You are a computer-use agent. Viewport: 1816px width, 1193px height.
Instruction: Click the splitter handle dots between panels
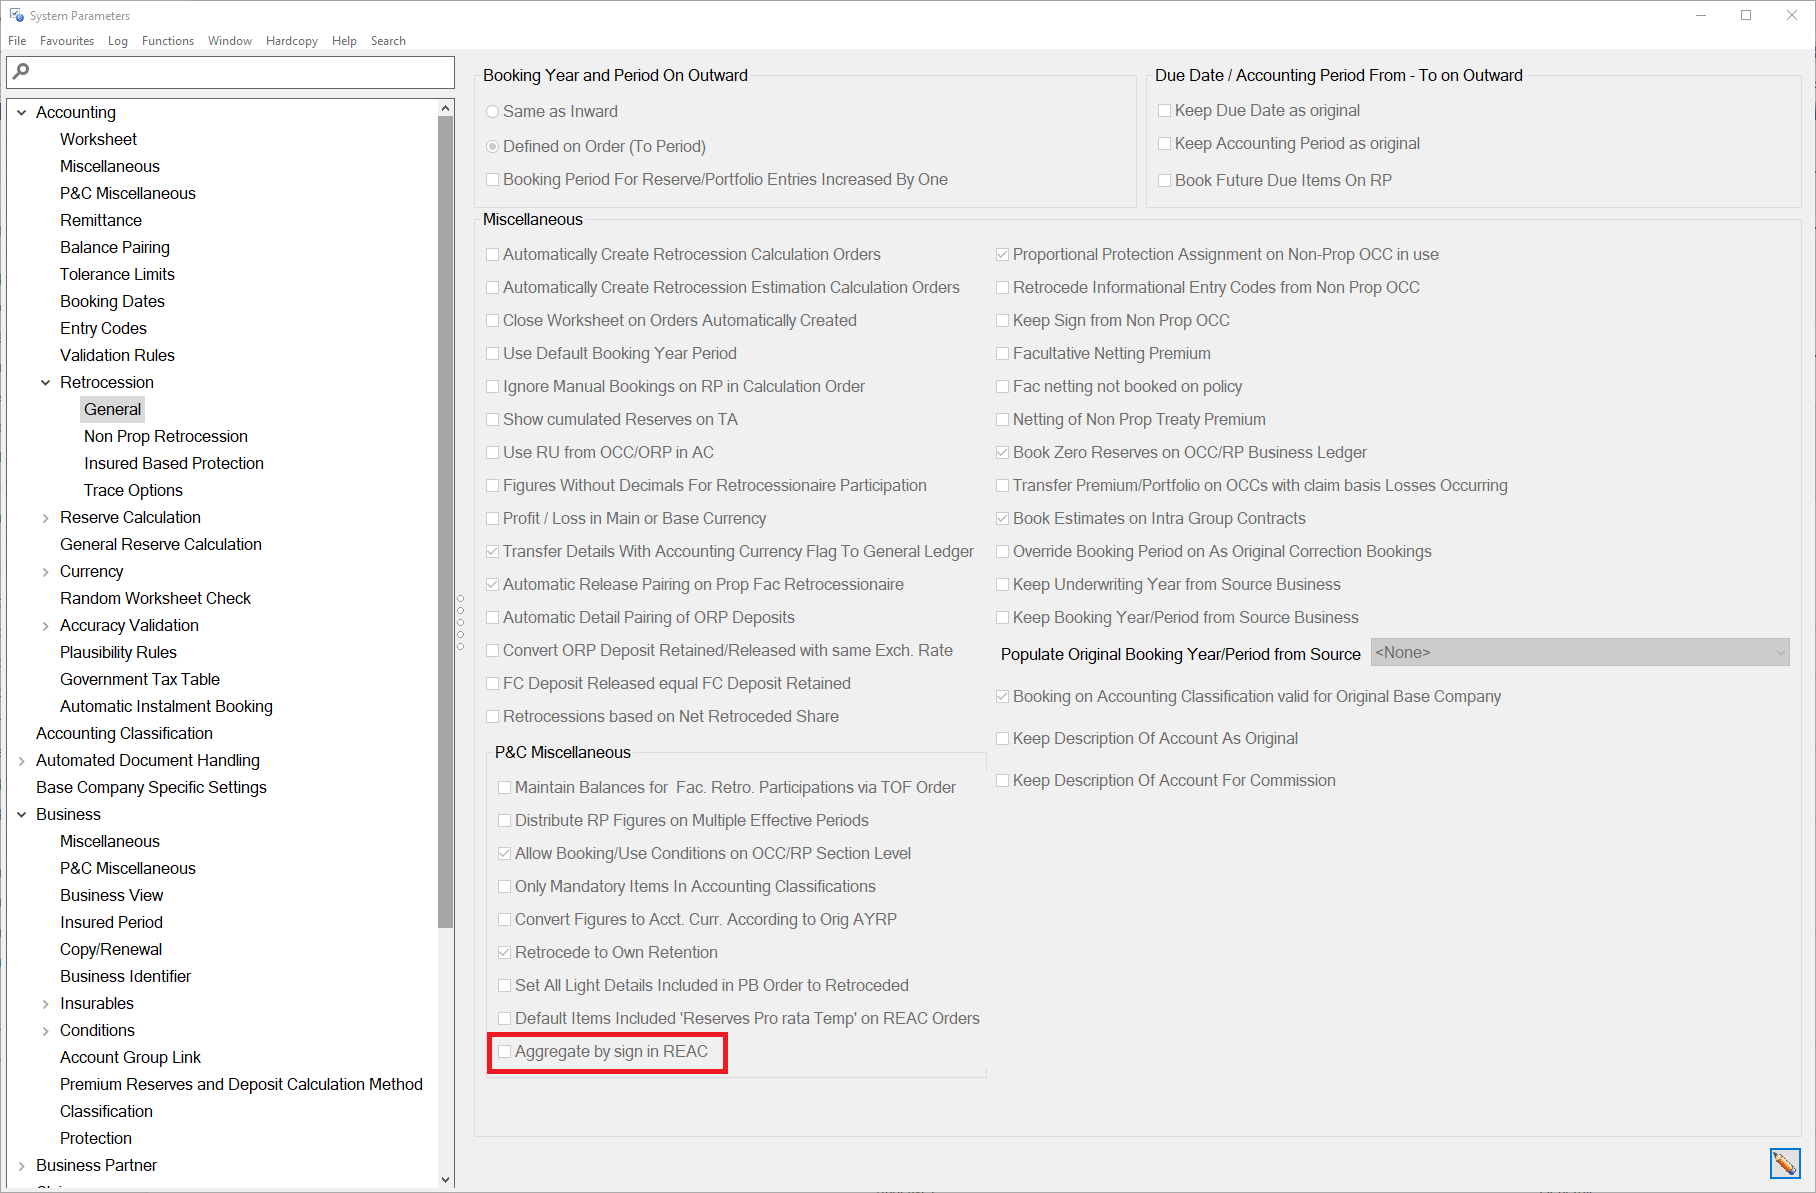point(460,622)
